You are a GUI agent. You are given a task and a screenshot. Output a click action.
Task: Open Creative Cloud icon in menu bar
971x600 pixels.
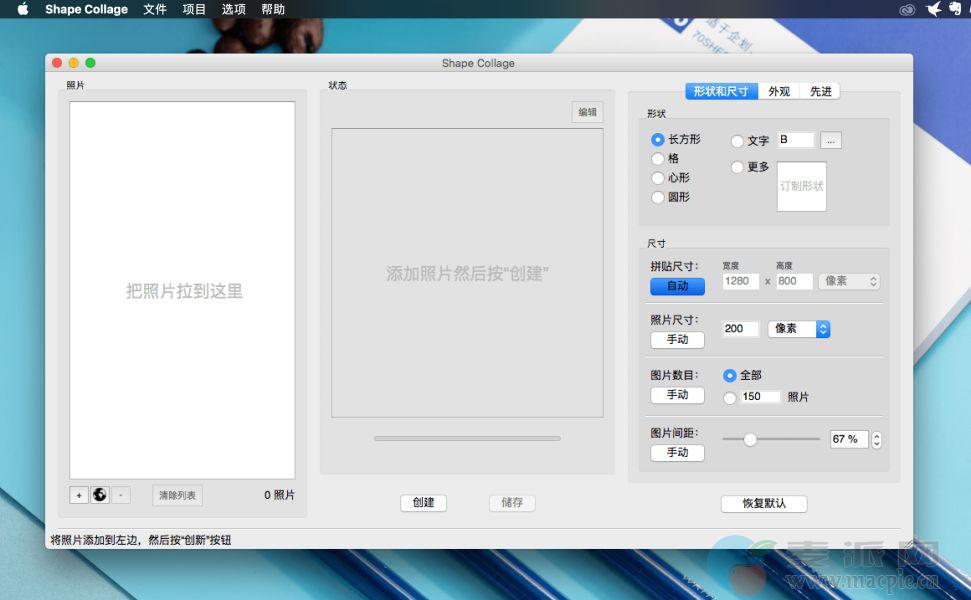907,9
